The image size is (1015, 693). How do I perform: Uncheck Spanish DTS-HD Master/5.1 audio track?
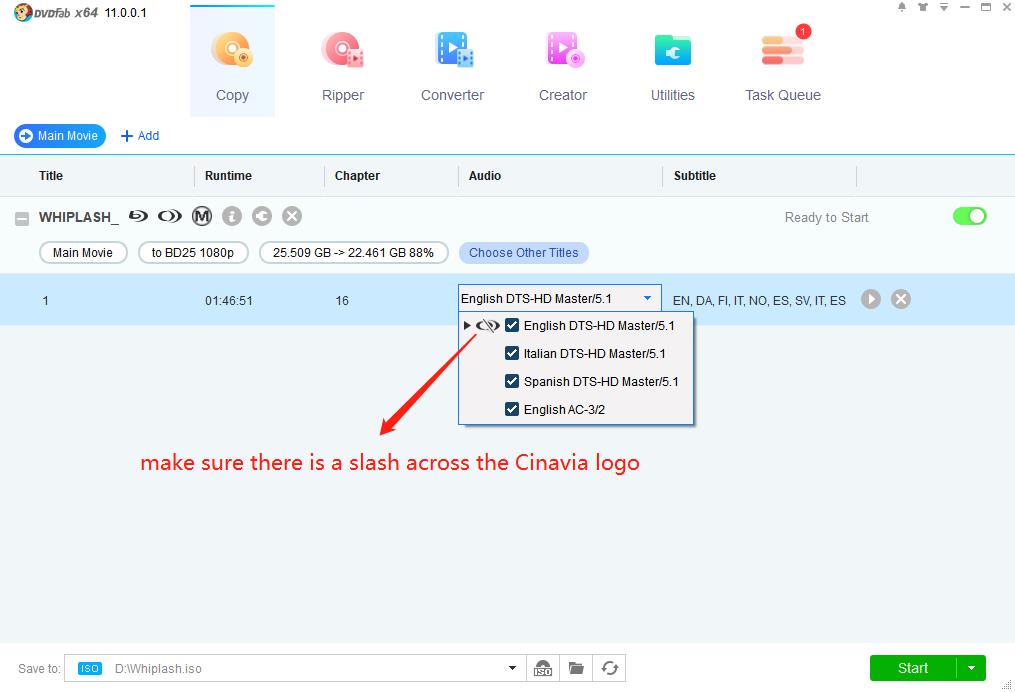coord(512,381)
